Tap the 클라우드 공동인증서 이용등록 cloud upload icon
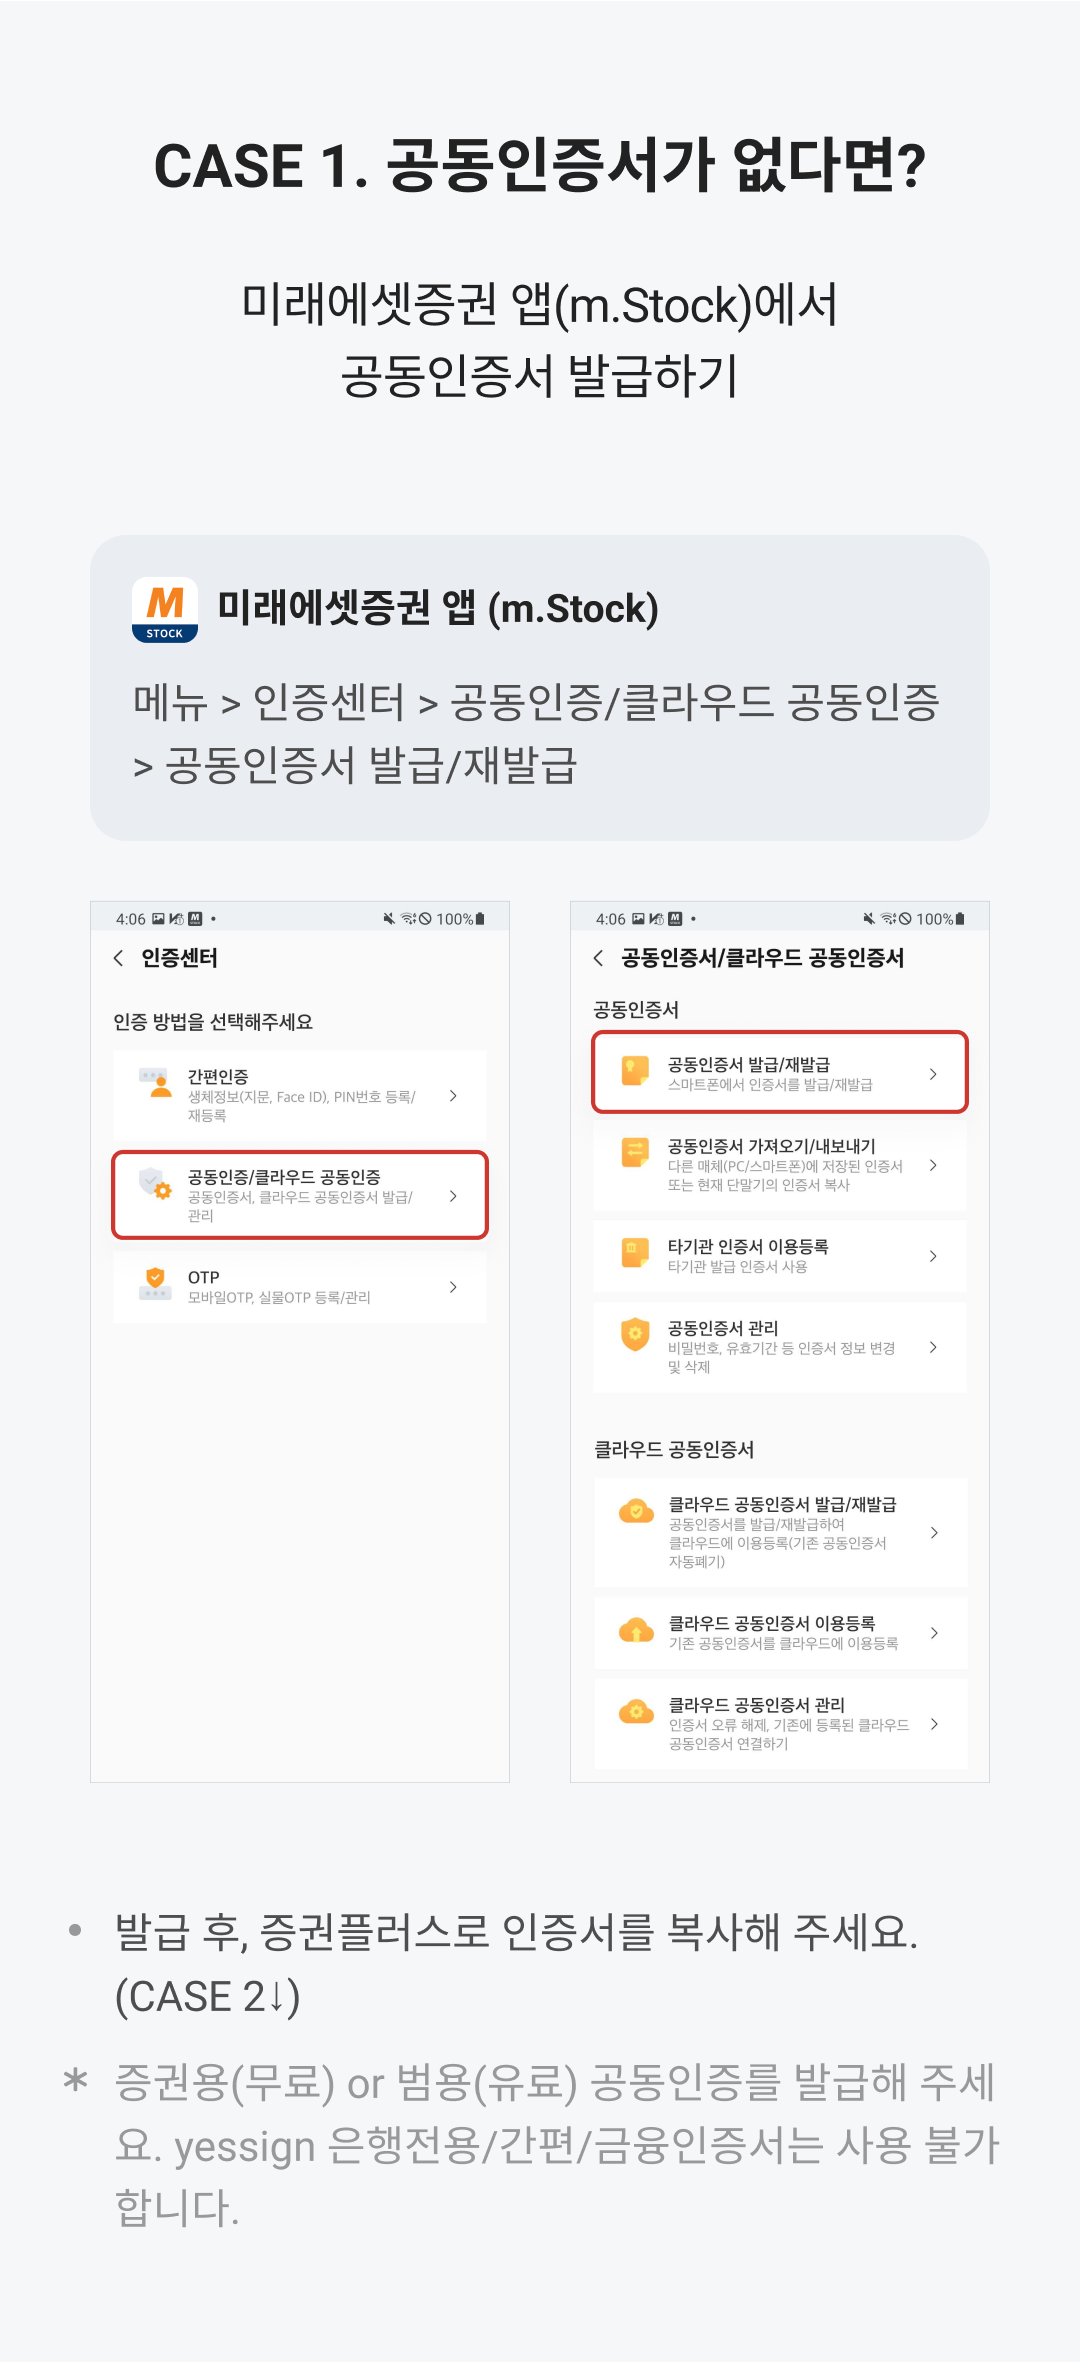1080x2362 pixels. (636, 1631)
